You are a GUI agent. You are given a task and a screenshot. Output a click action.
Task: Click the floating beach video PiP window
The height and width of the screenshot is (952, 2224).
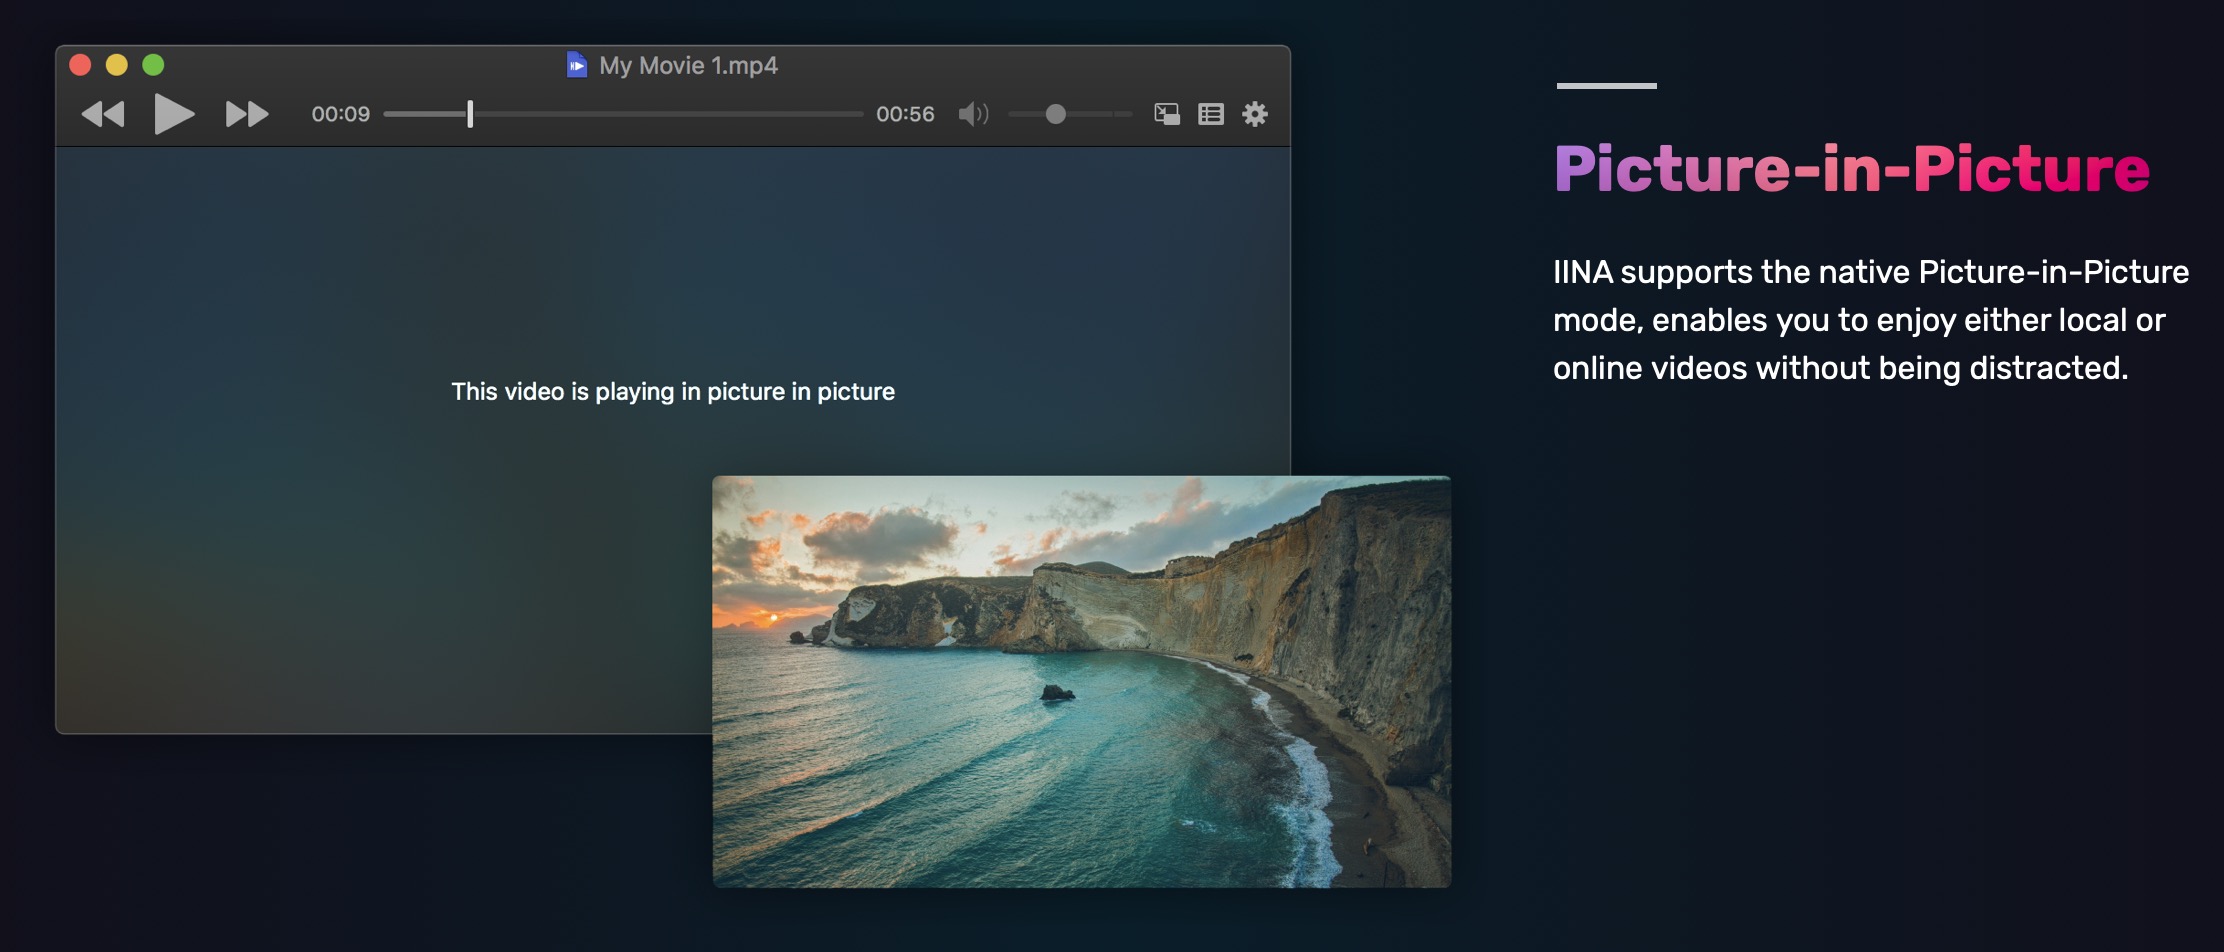point(1082,682)
